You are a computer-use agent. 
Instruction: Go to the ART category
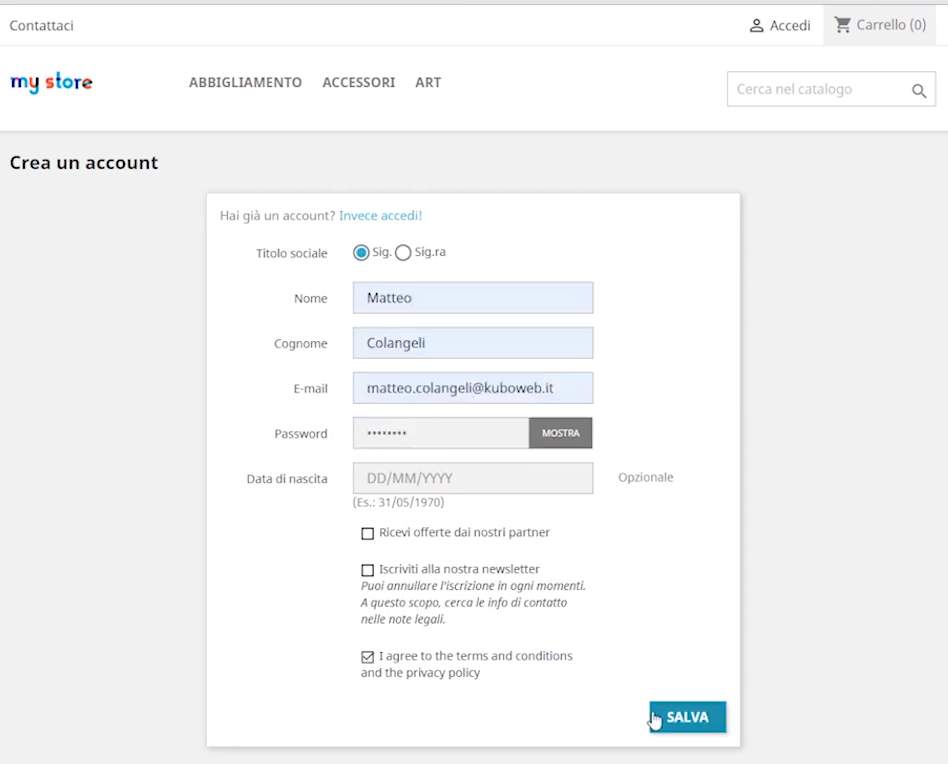coord(428,83)
